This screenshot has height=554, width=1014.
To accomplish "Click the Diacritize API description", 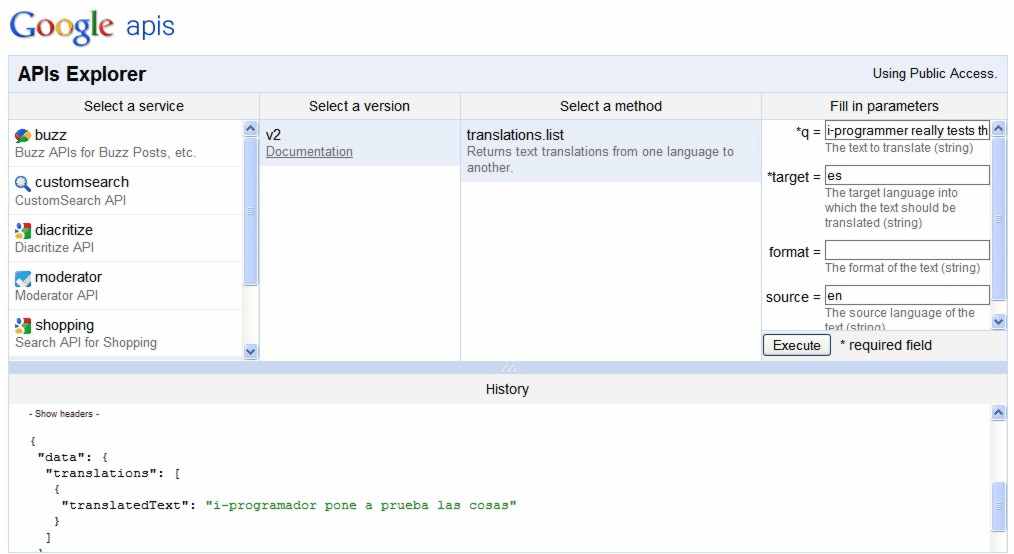I will click(54, 248).
